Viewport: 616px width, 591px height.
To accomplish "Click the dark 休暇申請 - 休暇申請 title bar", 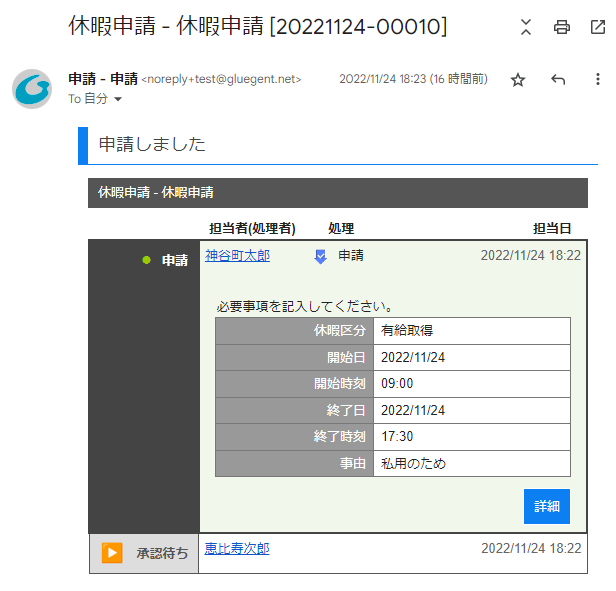I will click(338, 193).
